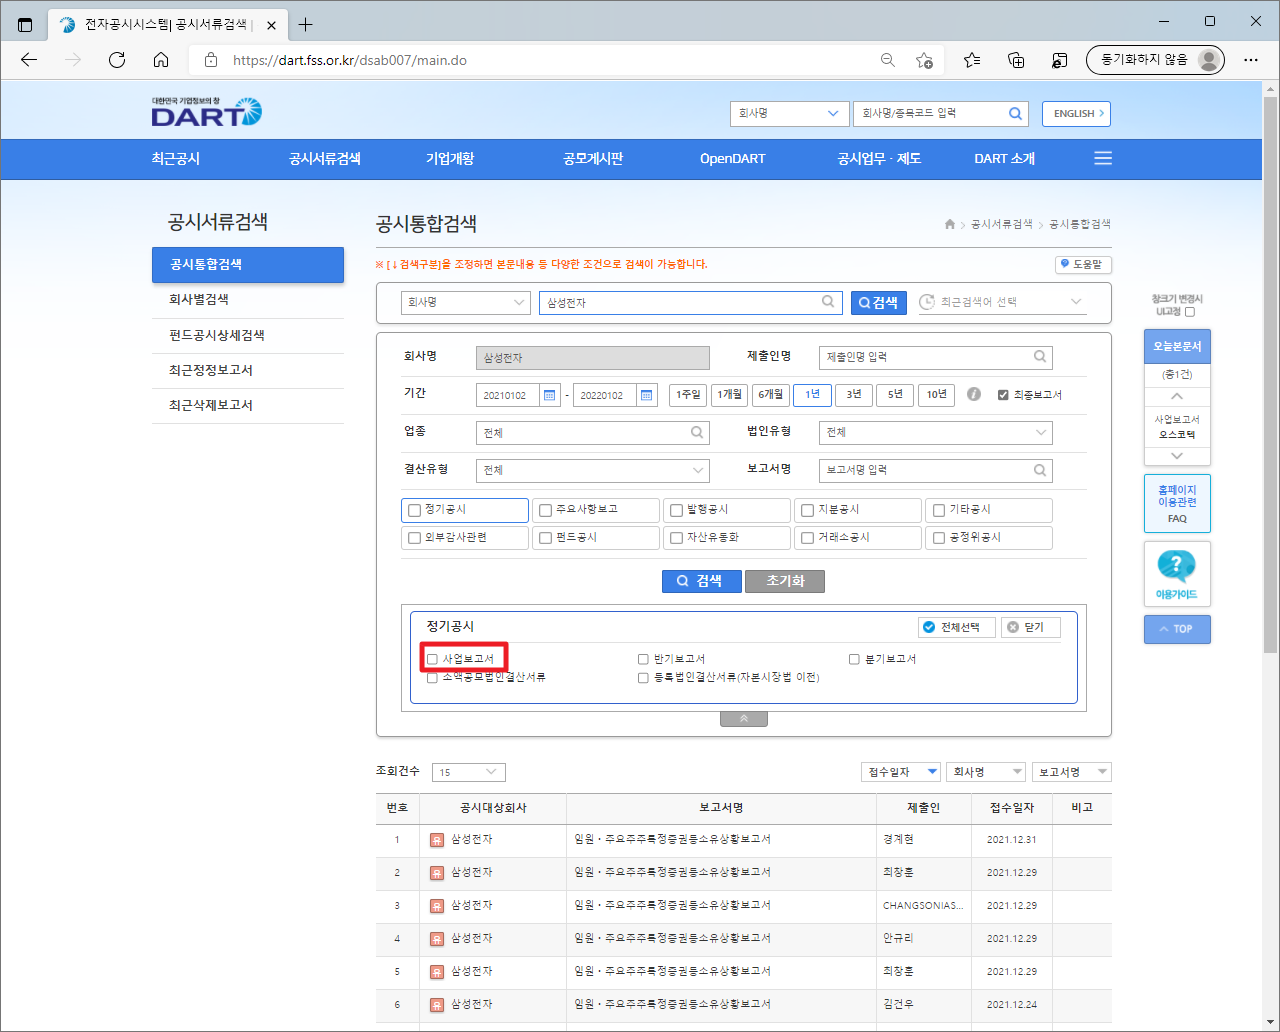Viewport: 1280px width, 1032px height.
Task: Open the end date calendar picker
Action: (x=647, y=395)
